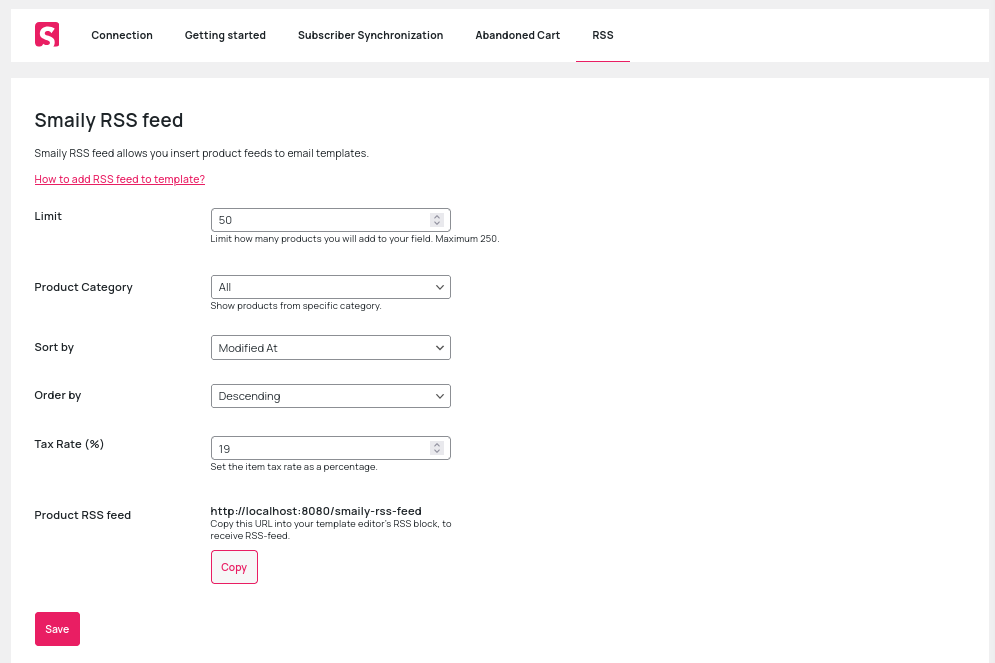The height and width of the screenshot is (663, 995).
Task: Open the Order by dropdown
Action: coord(330,396)
